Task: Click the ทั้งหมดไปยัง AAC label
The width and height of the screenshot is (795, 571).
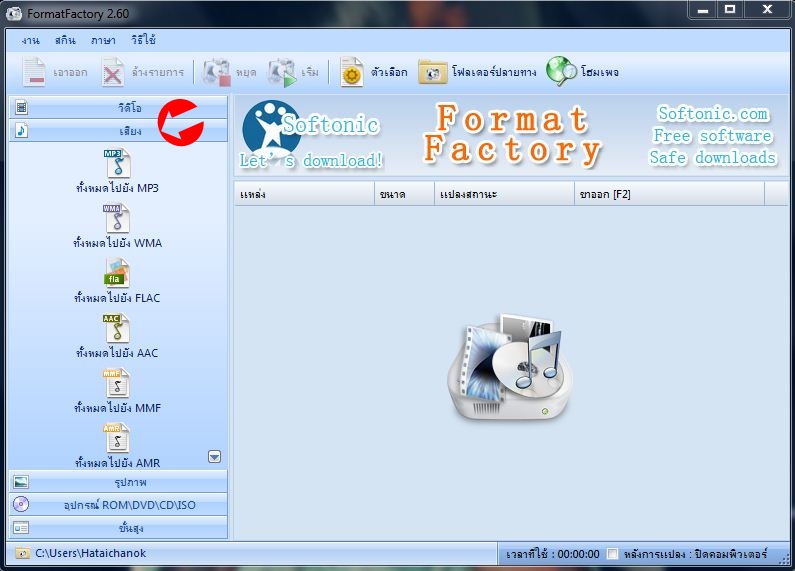Action: tap(117, 352)
